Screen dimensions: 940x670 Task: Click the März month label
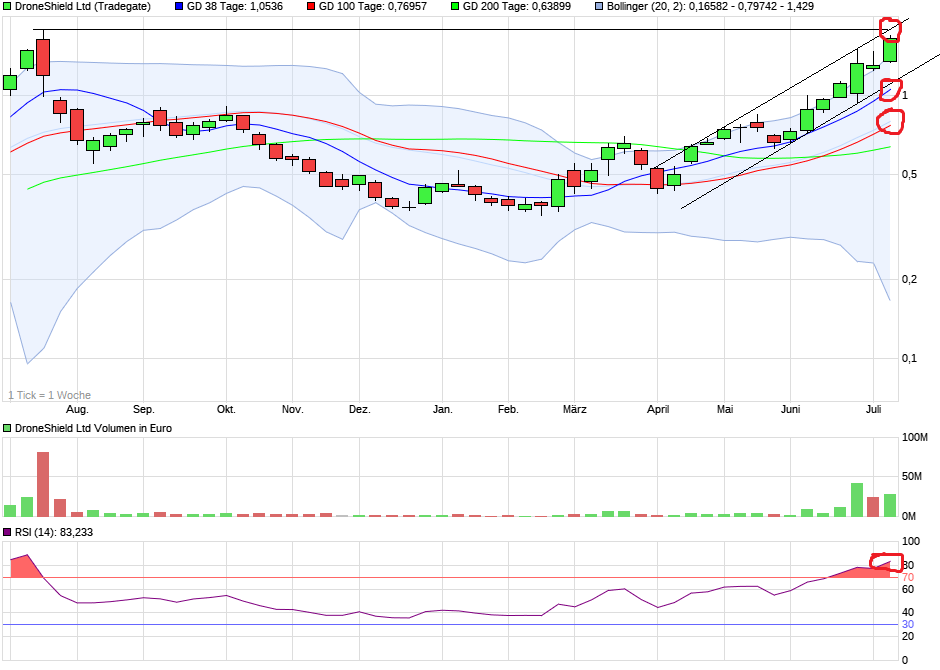574,409
